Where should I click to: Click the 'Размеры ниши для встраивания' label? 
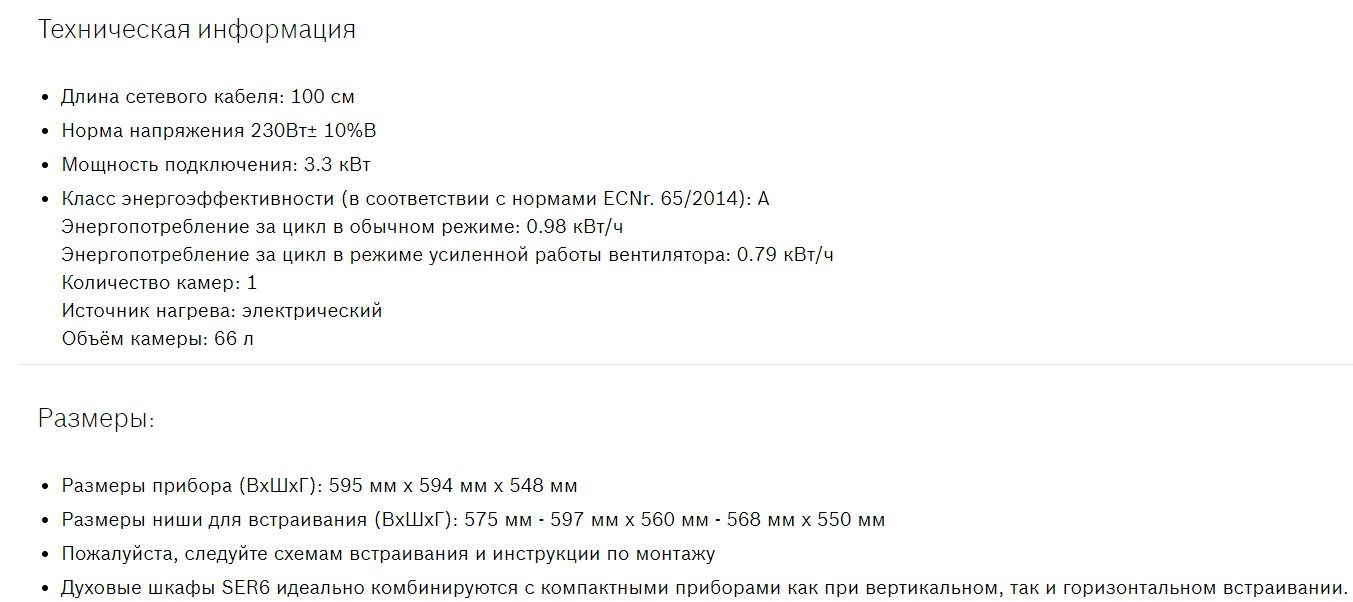point(217,520)
